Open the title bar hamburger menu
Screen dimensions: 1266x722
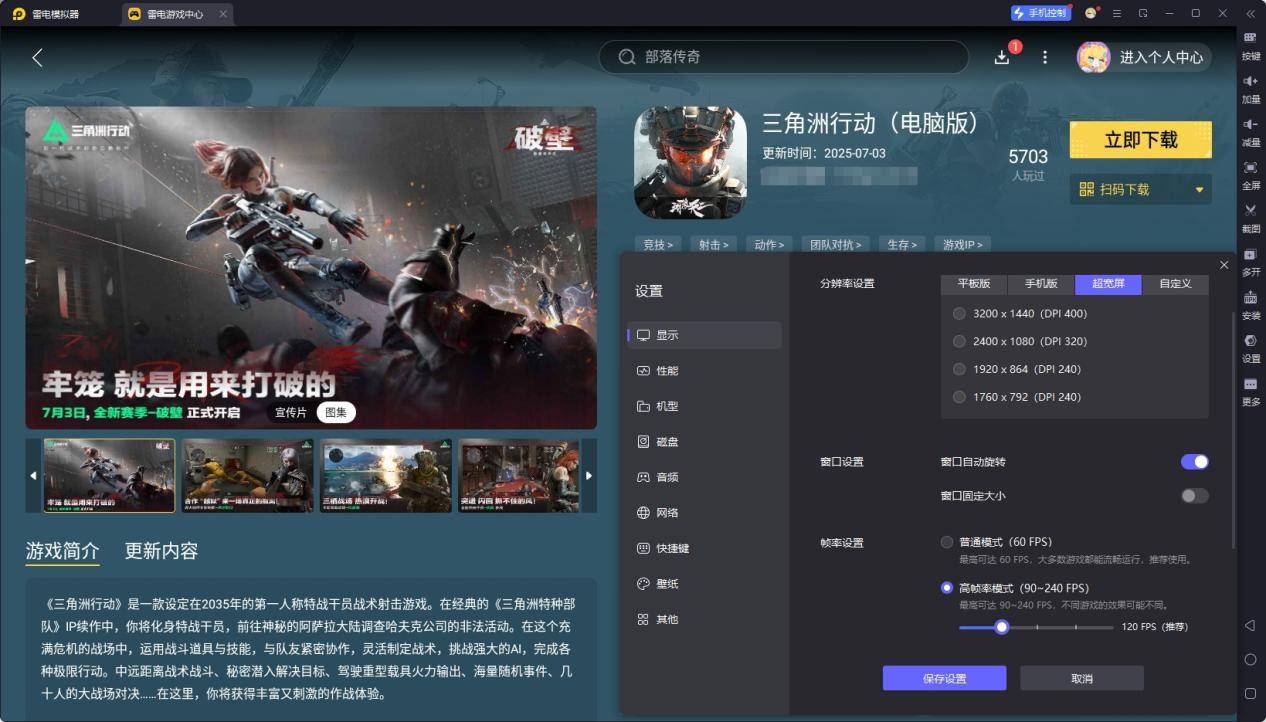[x=1117, y=13]
